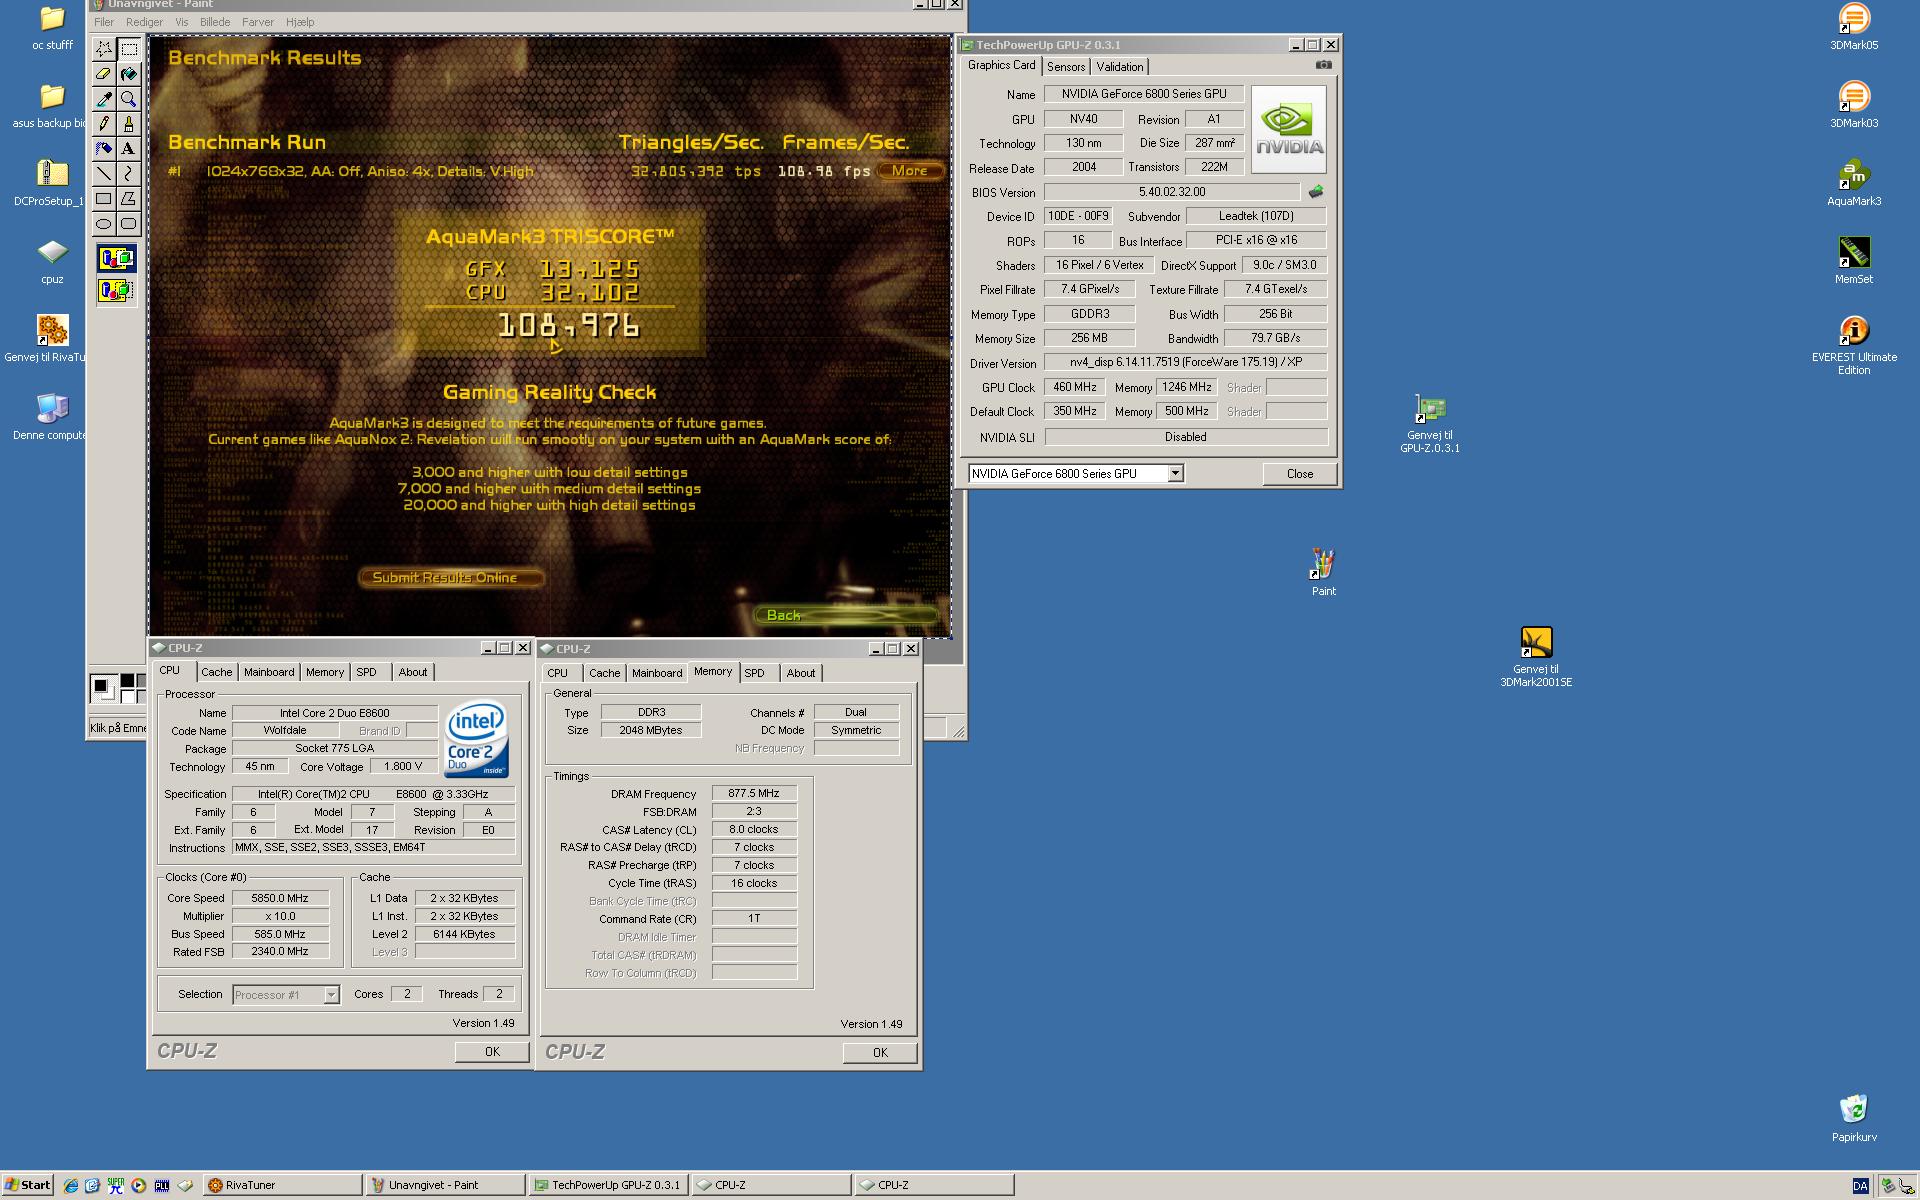Switch to Validation tab in GPU-Z

point(1120,67)
